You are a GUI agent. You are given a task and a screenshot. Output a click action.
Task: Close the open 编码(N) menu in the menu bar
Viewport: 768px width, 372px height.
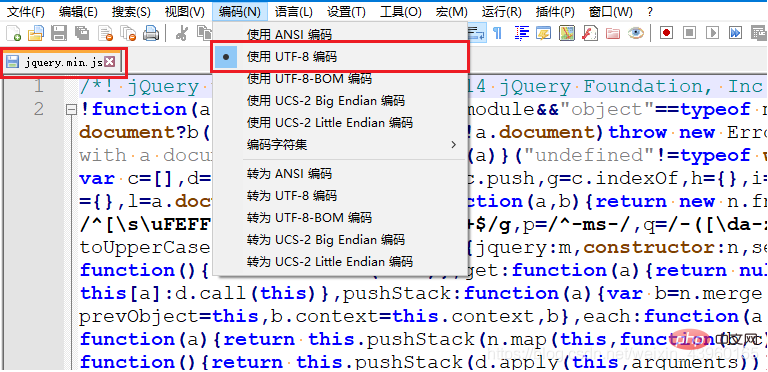coord(240,11)
